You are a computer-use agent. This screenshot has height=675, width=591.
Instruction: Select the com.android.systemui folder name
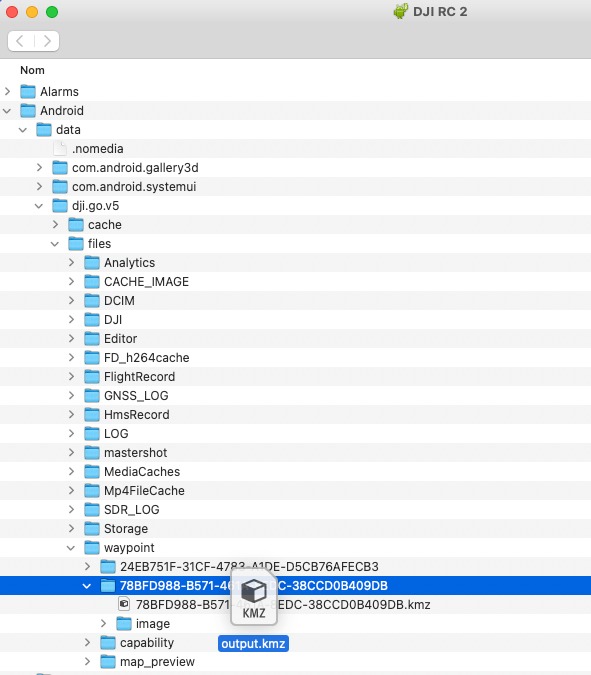click(134, 186)
